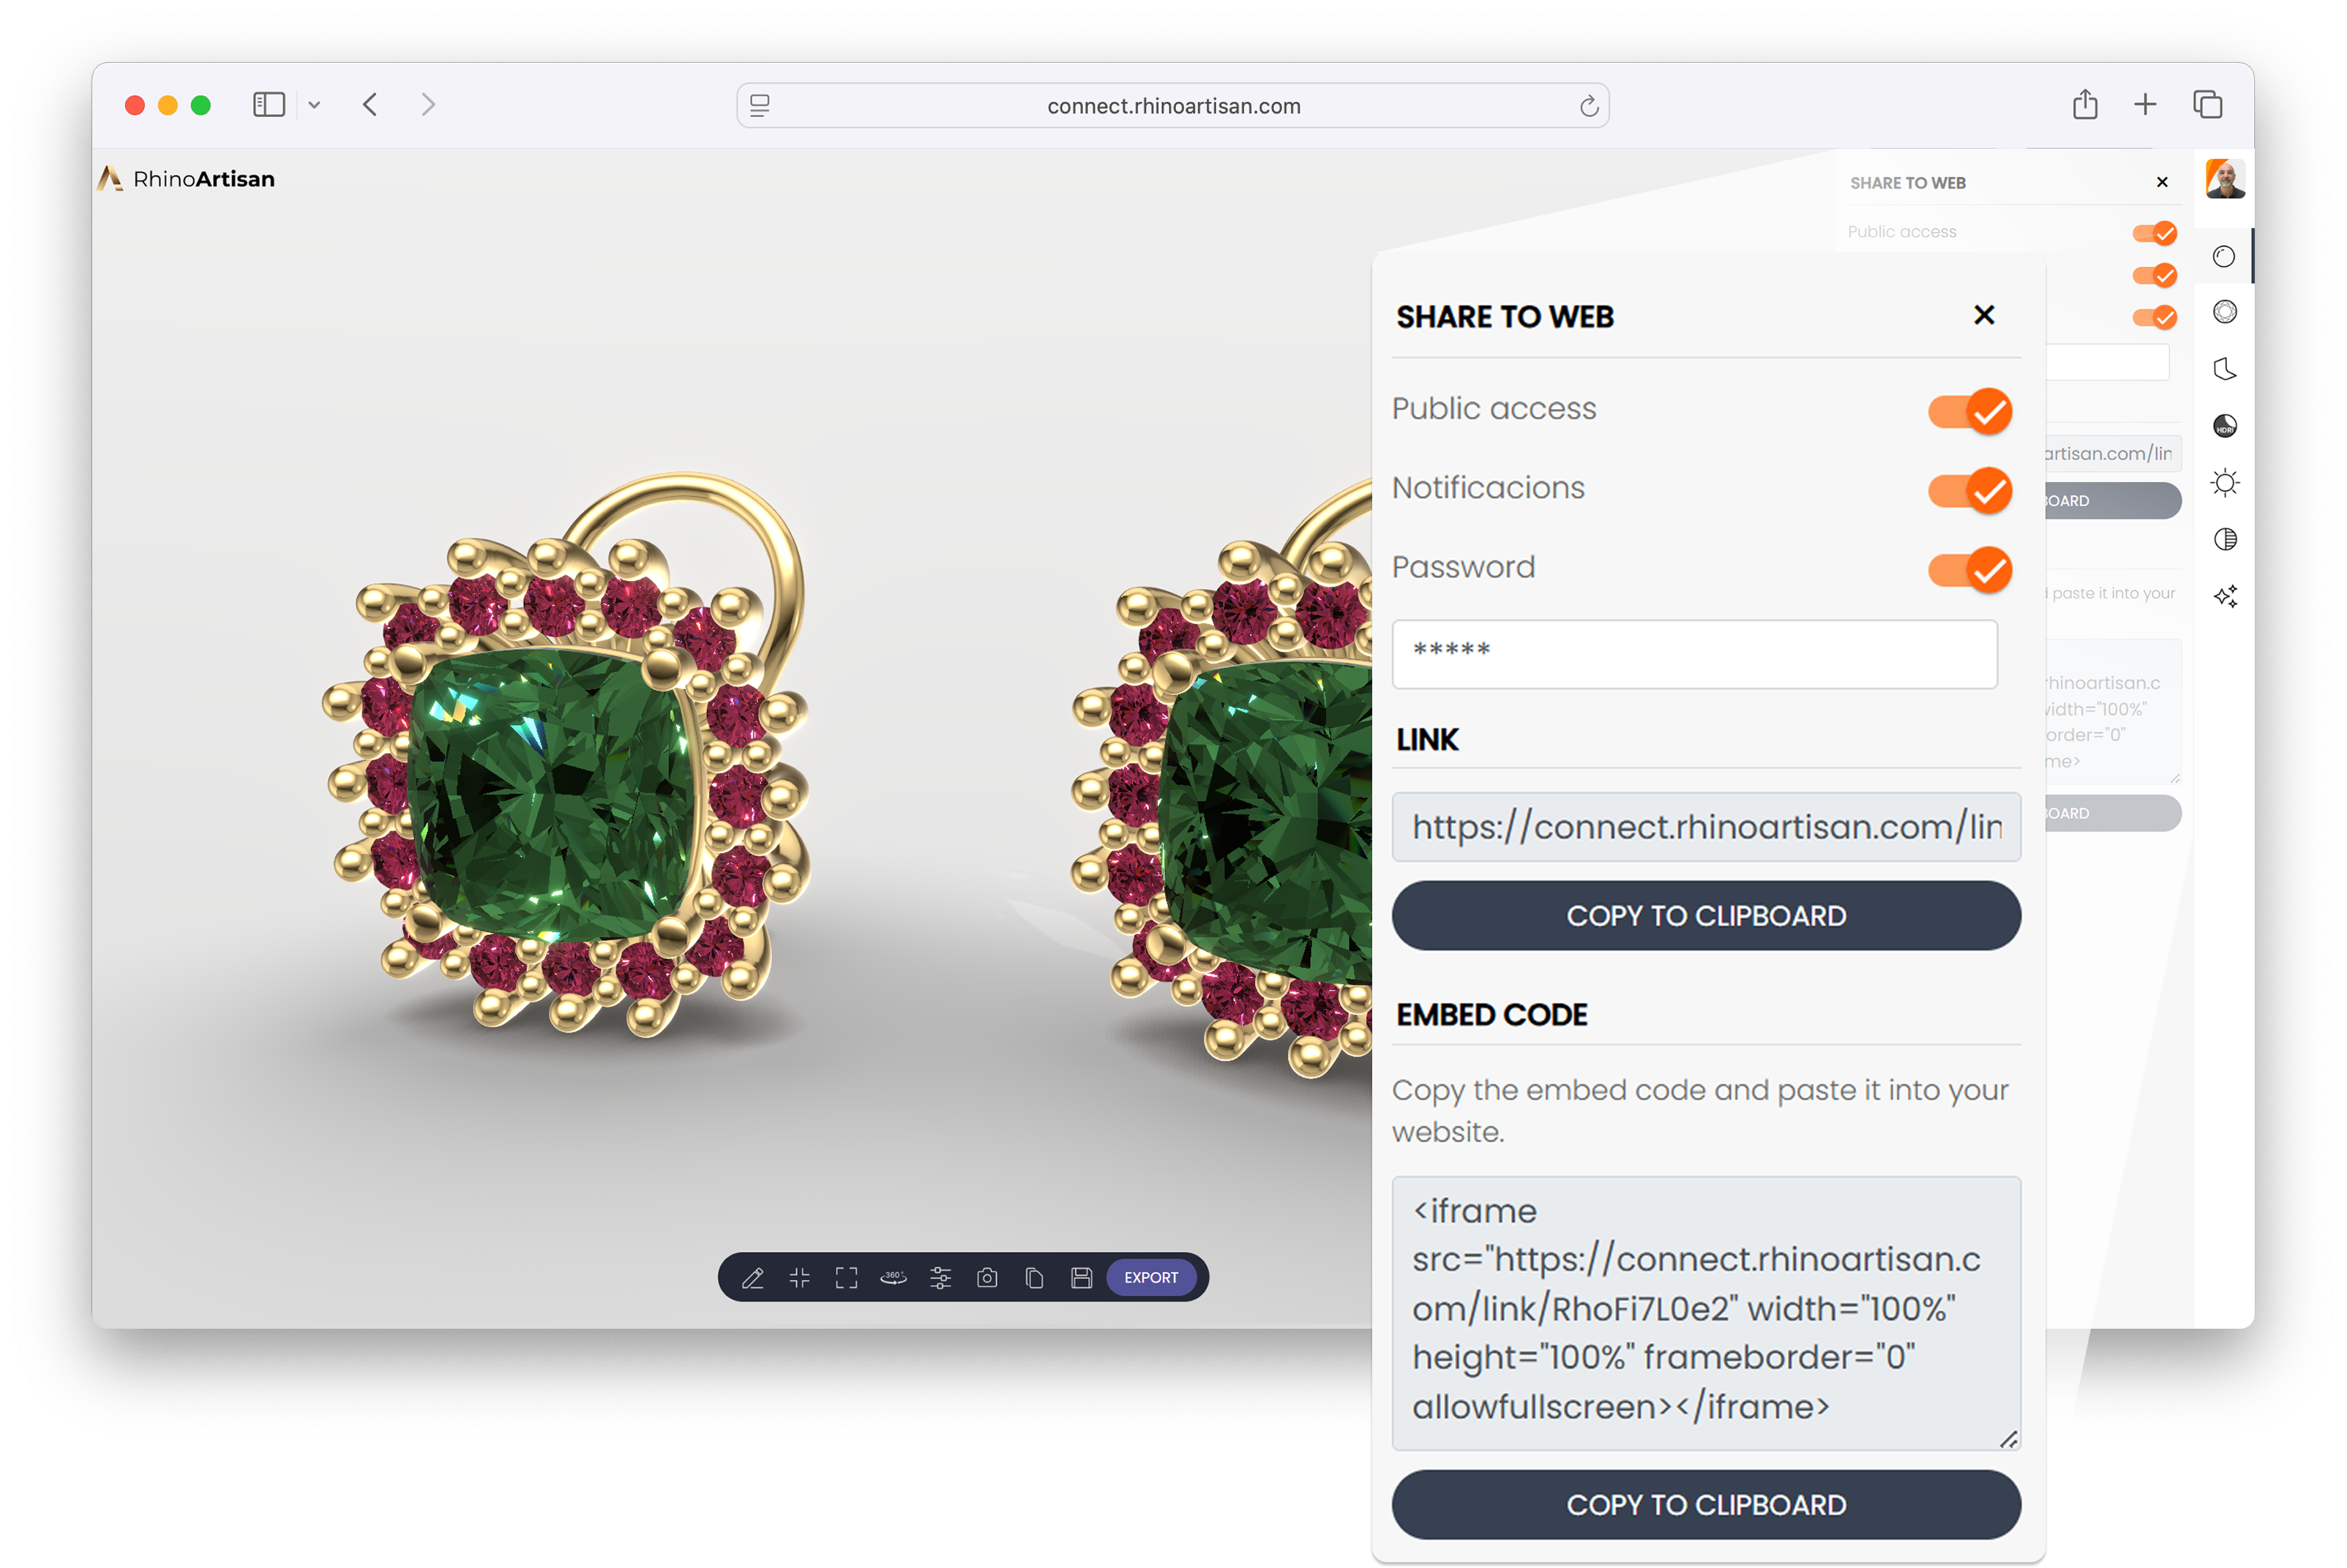Image resolution: width=2347 pixels, height=1568 pixels.
Task: Click the share link URL field
Action: [x=1706, y=827]
